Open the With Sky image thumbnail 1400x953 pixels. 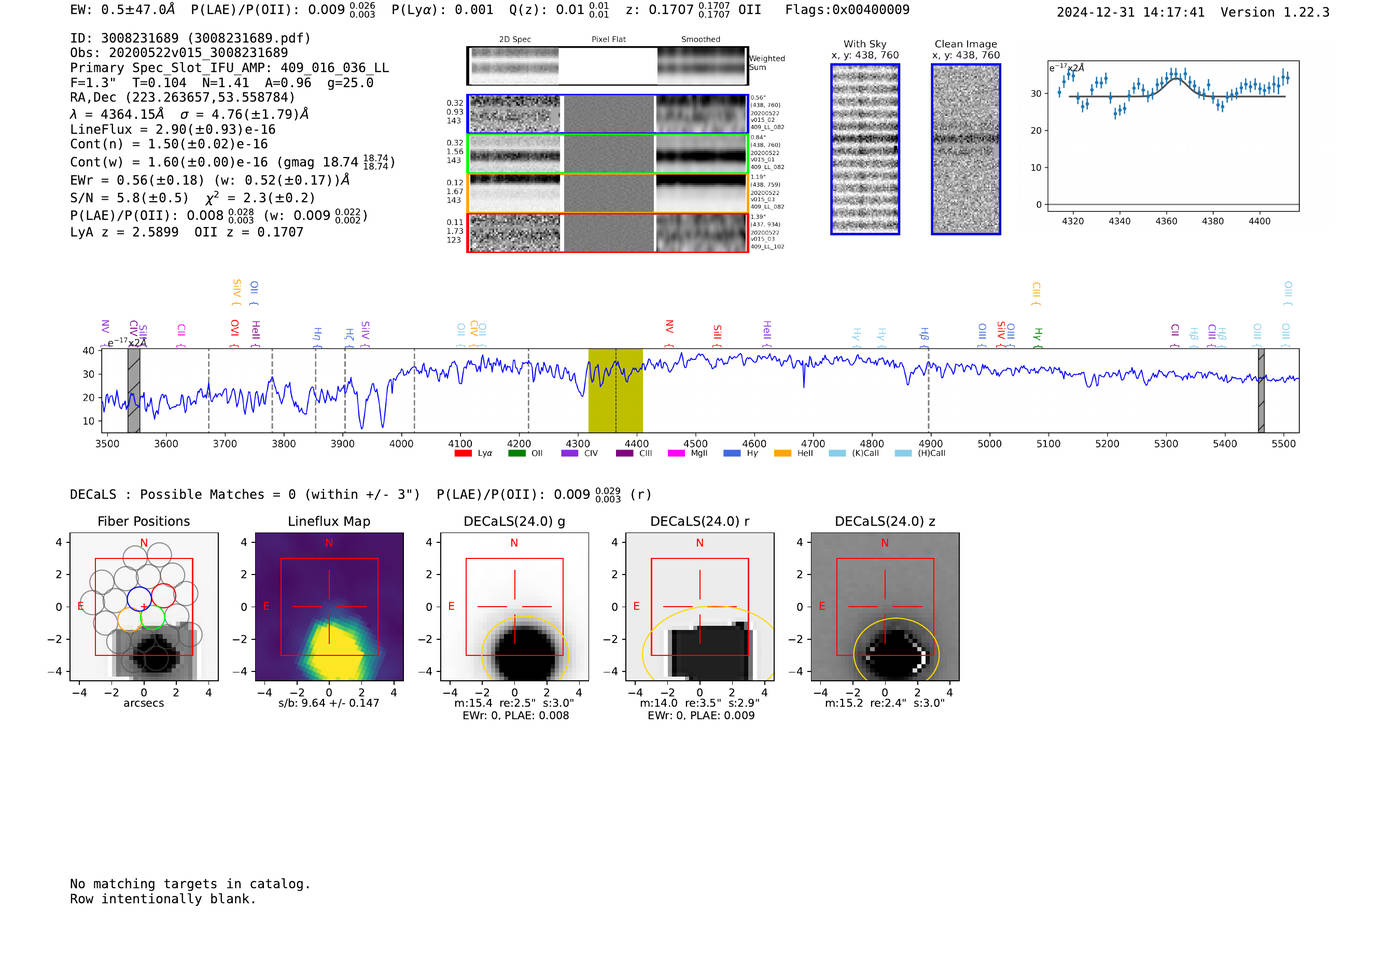pos(865,149)
